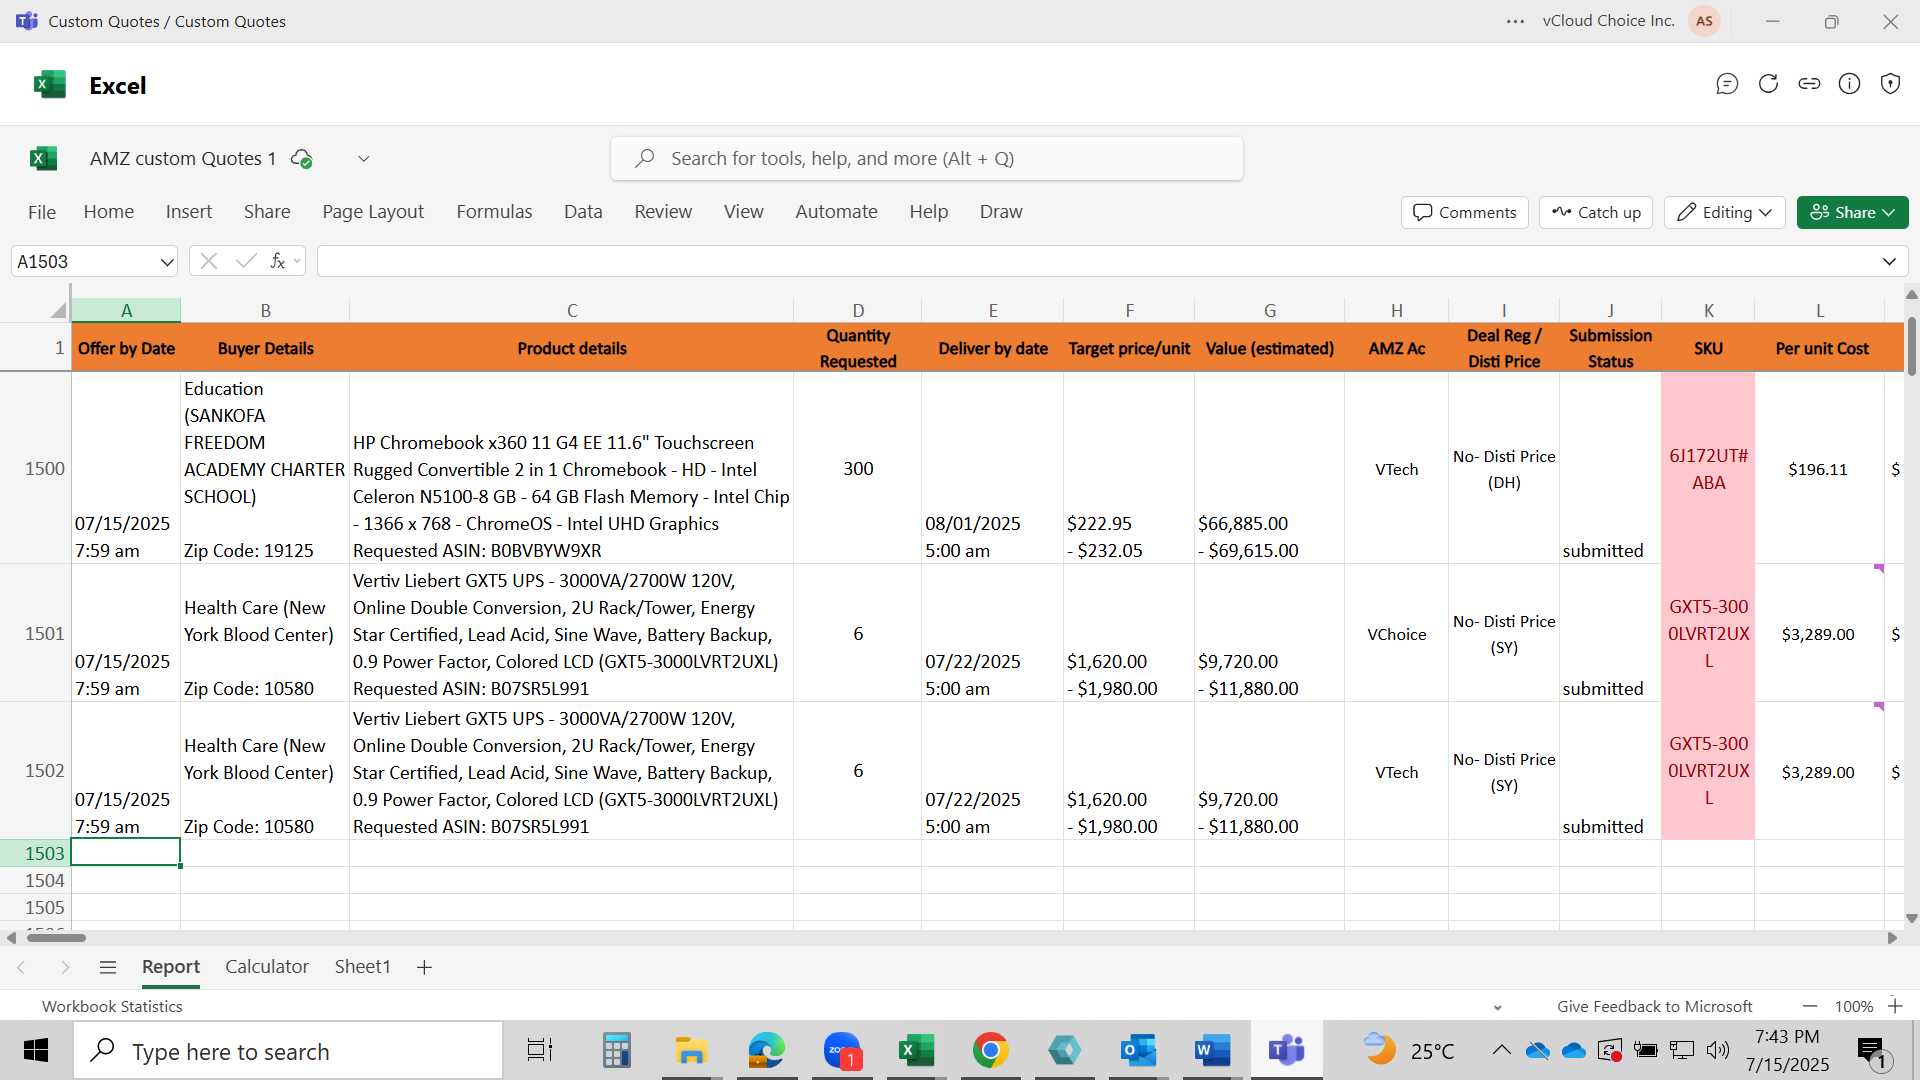The height and width of the screenshot is (1080, 1920).
Task: Open the Share dropdown button
Action: point(1852,212)
